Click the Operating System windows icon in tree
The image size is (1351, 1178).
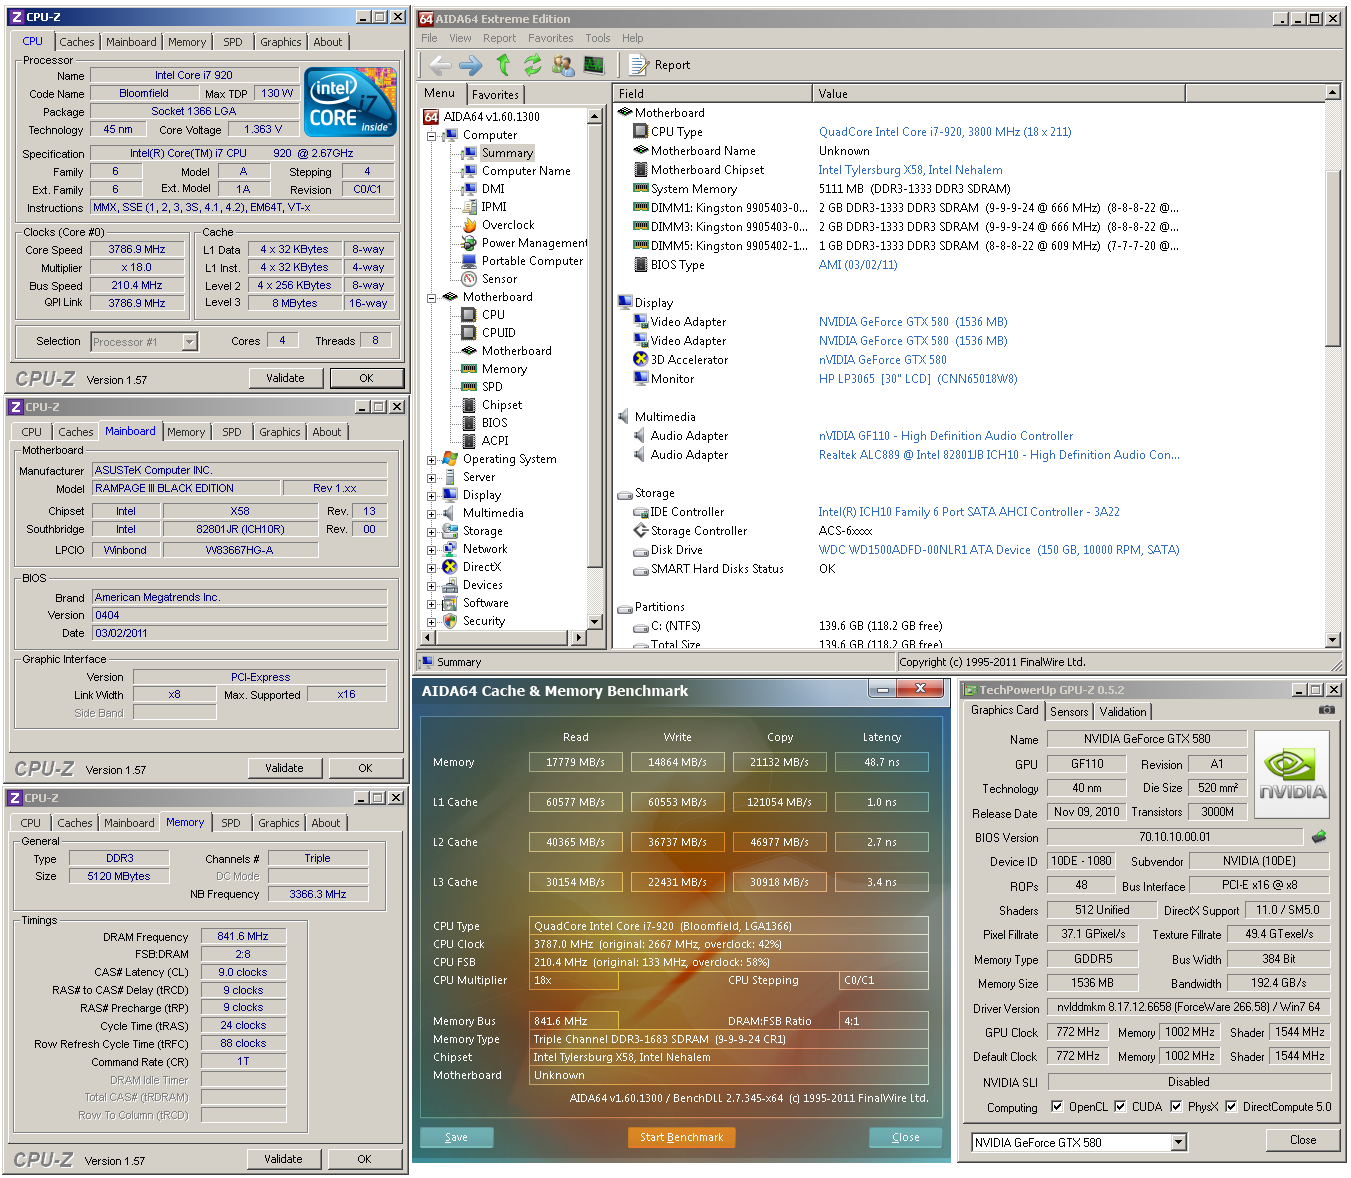tap(450, 459)
